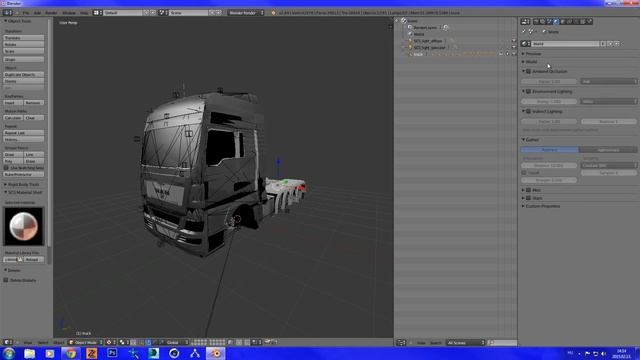Image resolution: width=640 pixels, height=360 pixels.
Task: Open Windows Explorer folder from taskbar
Action: [29, 353]
